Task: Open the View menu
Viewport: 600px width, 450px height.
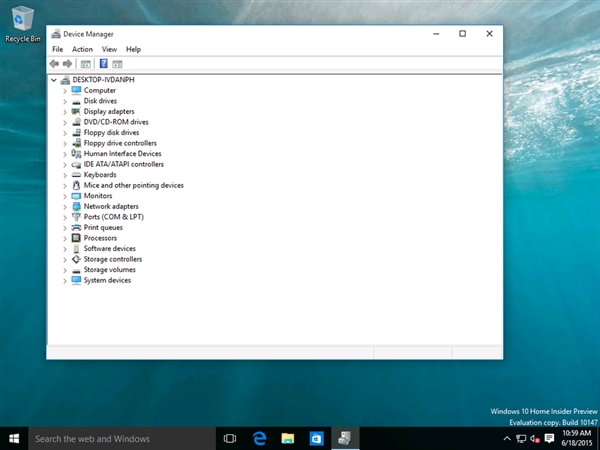Action: click(x=109, y=49)
